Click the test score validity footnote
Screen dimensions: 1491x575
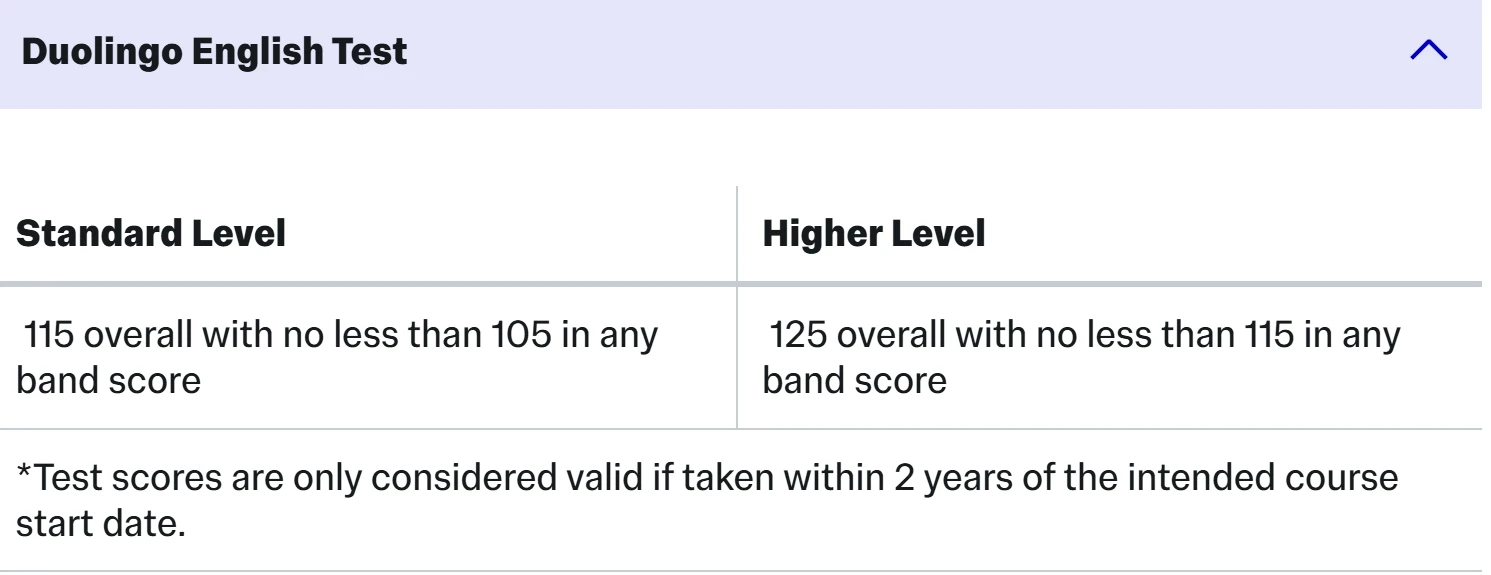point(707,500)
